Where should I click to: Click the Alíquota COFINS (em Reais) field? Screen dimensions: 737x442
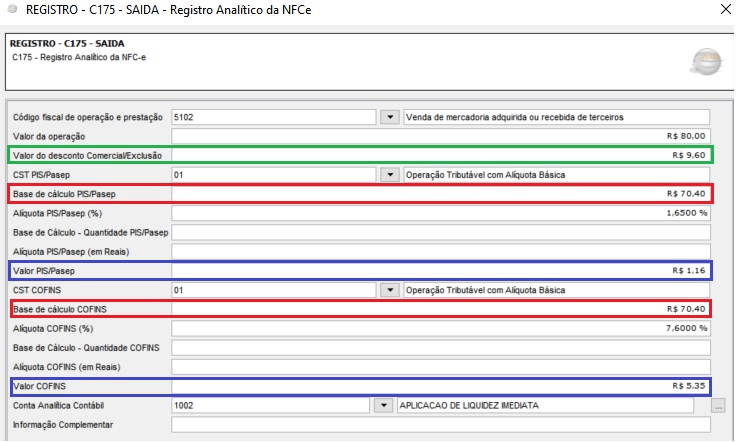(441, 367)
